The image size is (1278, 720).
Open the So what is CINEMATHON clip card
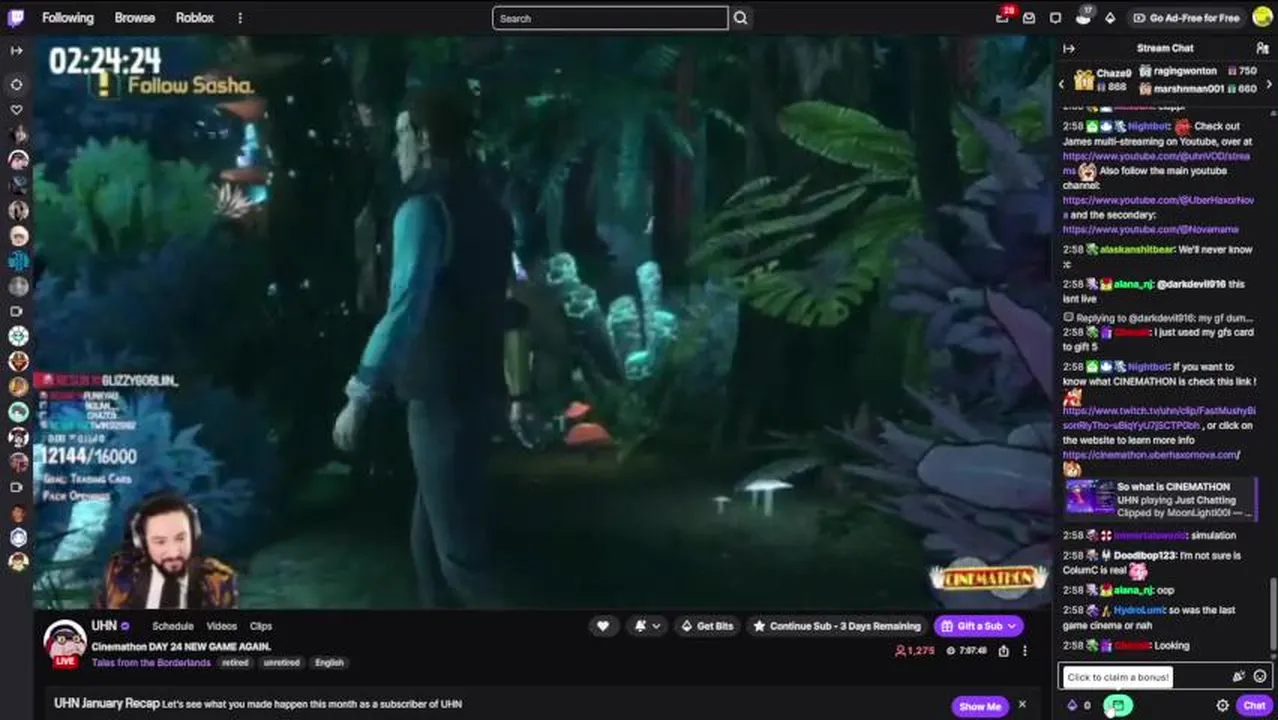click(x=1160, y=499)
